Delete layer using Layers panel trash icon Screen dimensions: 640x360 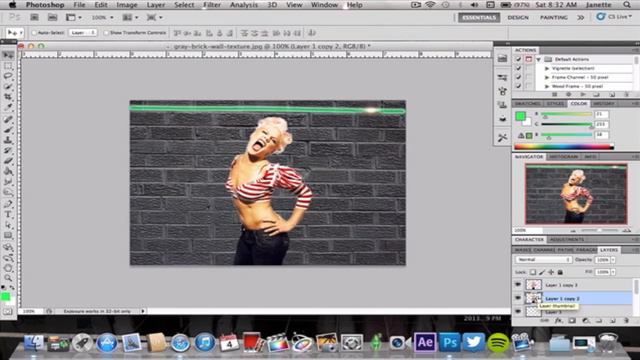click(627, 321)
